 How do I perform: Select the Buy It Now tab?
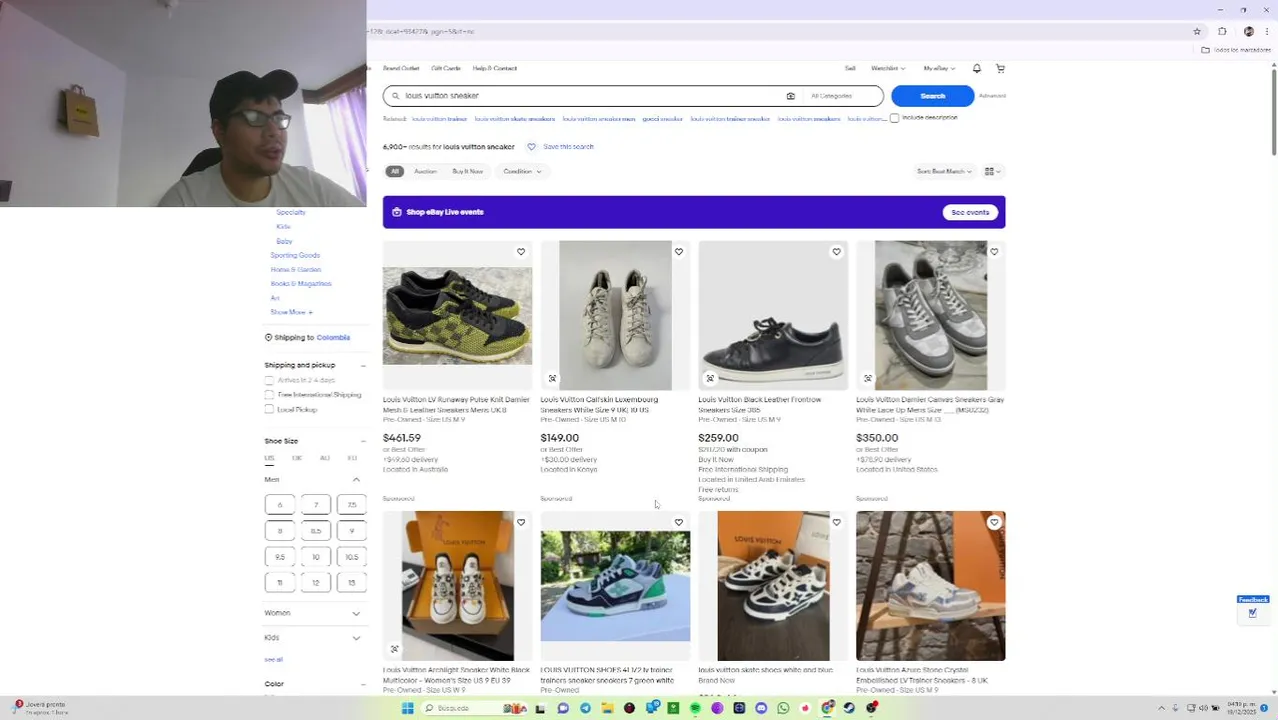pyautogui.click(x=467, y=171)
